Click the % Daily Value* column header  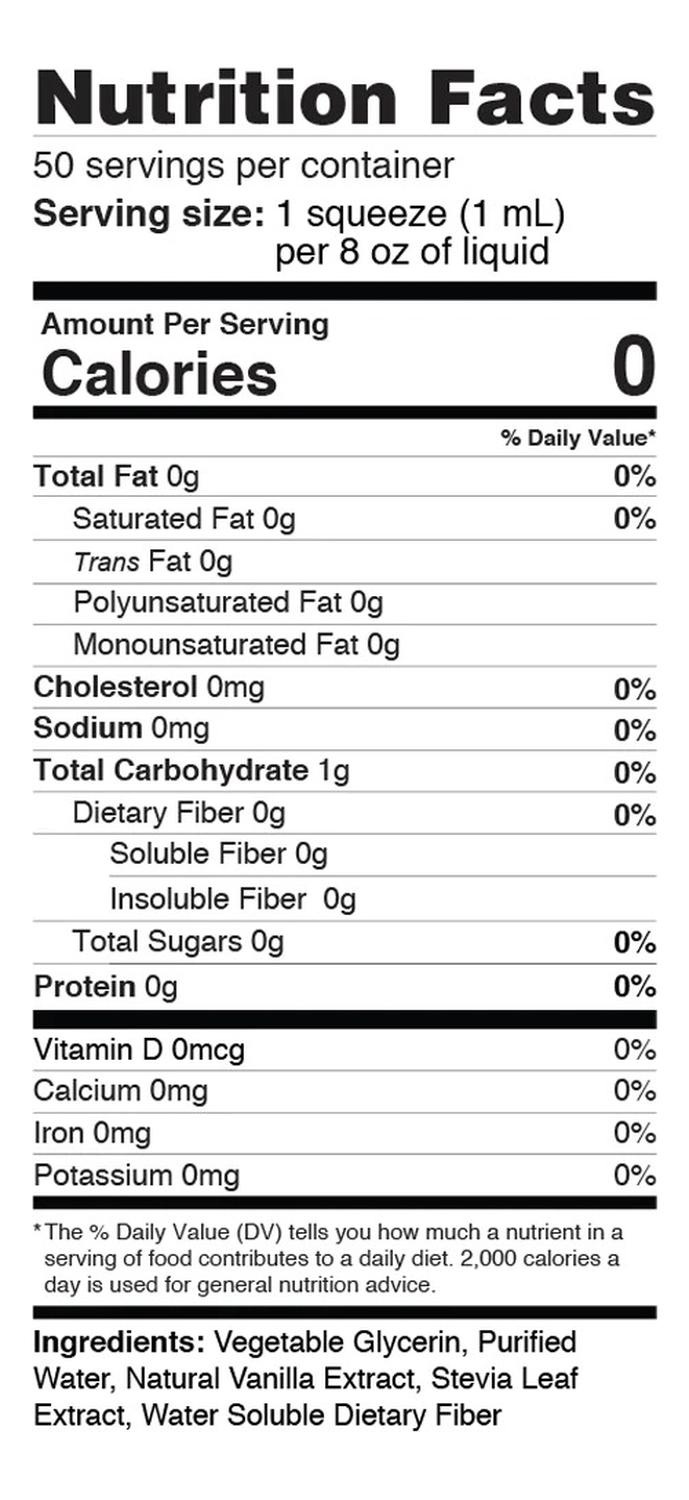pyautogui.click(x=578, y=437)
